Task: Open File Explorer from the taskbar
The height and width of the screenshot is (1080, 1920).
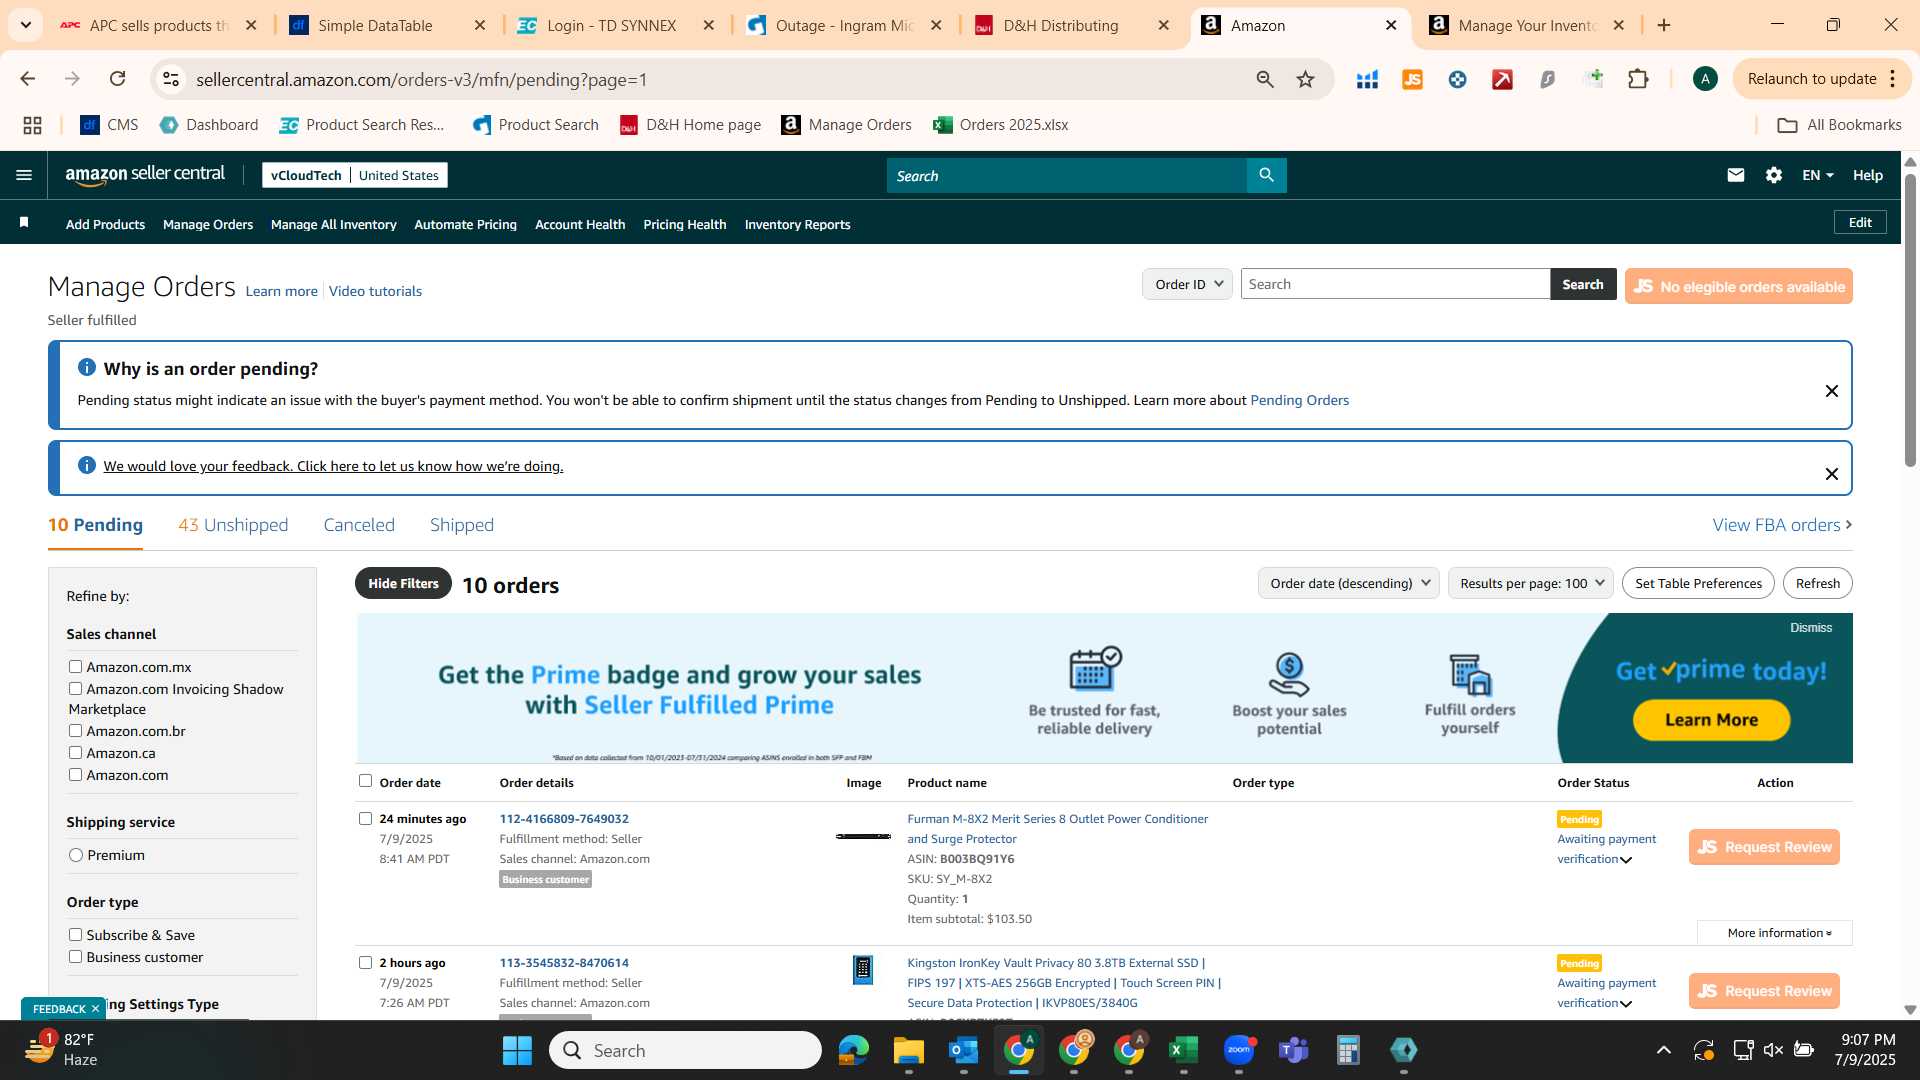Action: 908,1050
